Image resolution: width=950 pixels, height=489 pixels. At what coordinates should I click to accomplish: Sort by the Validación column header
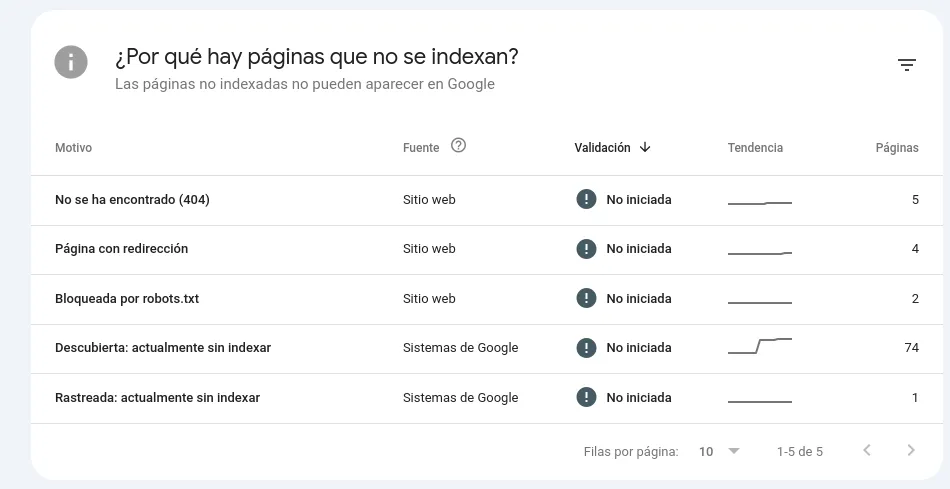[602, 148]
